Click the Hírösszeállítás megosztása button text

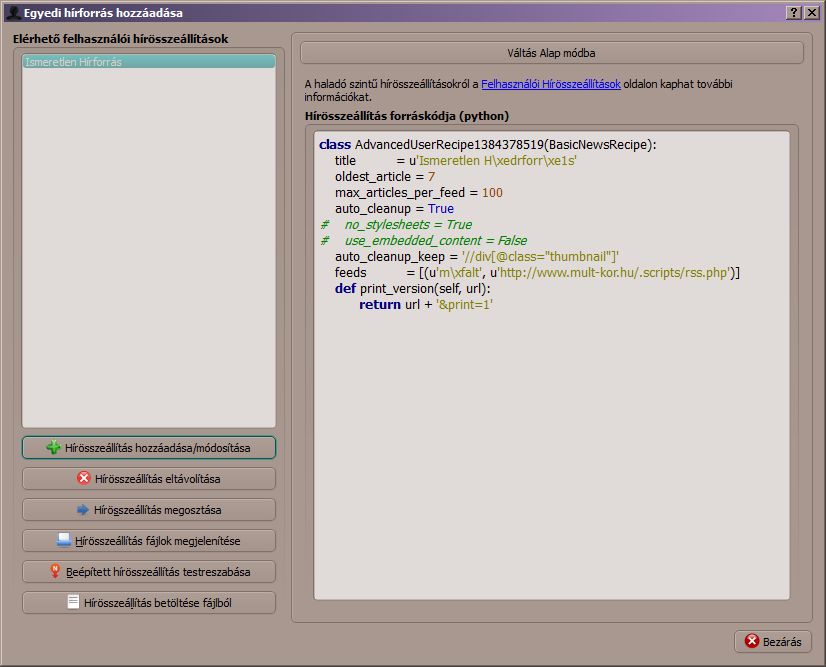(158, 510)
